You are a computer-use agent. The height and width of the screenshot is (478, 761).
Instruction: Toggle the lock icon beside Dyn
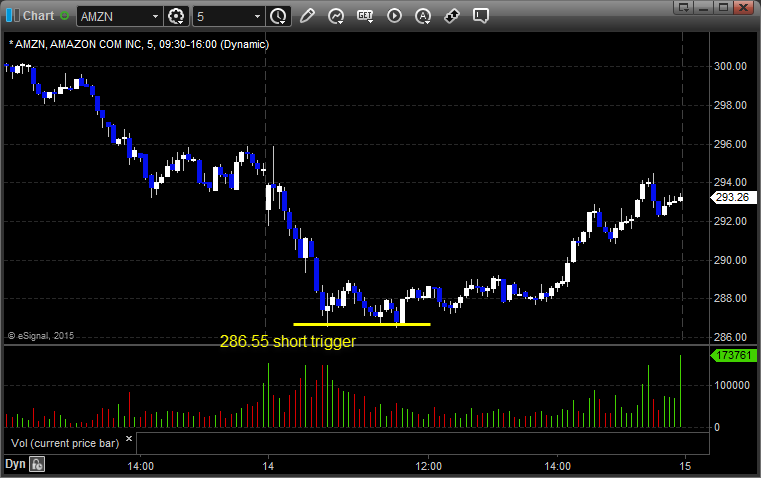(37, 464)
